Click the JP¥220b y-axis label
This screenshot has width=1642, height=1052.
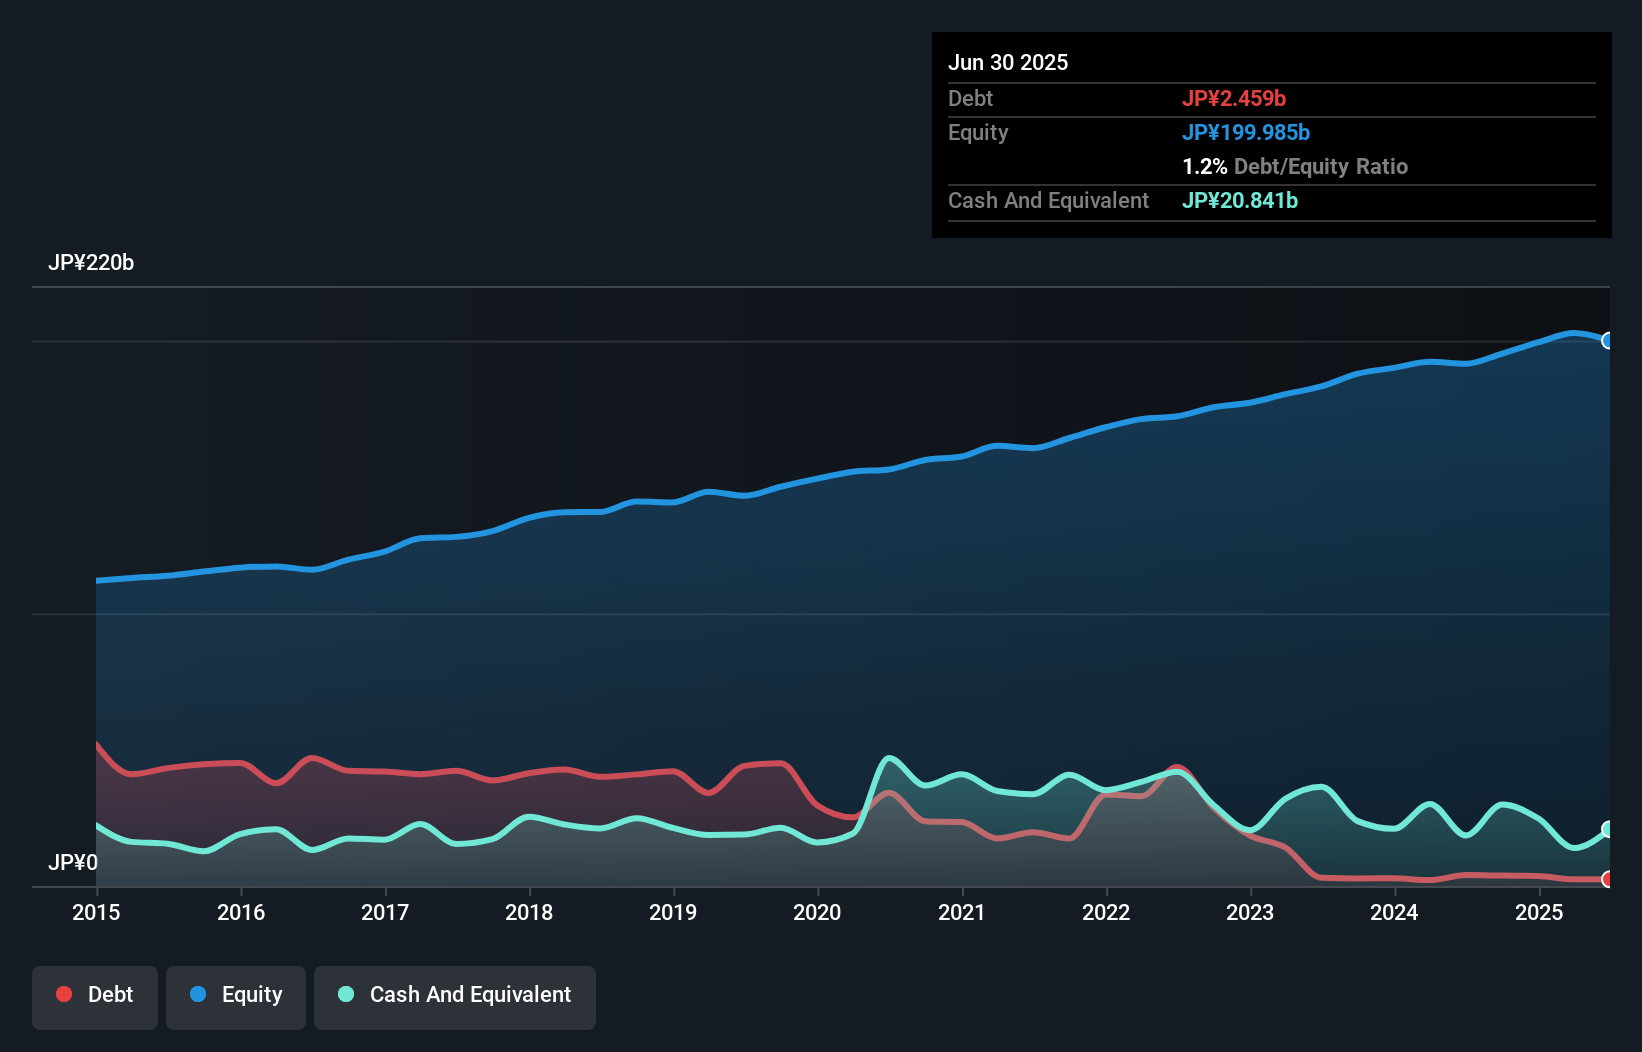coord(91,263)
